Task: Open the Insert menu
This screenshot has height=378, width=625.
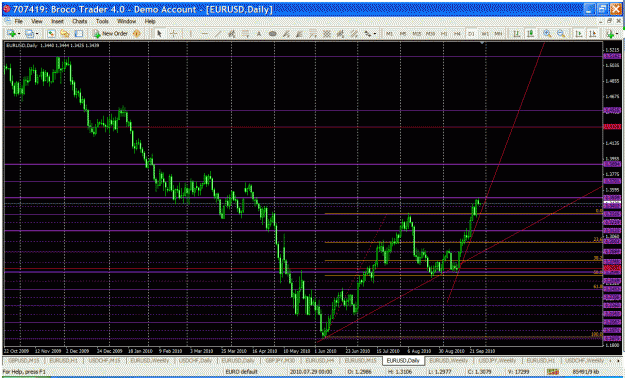Action: click(57, 22)
